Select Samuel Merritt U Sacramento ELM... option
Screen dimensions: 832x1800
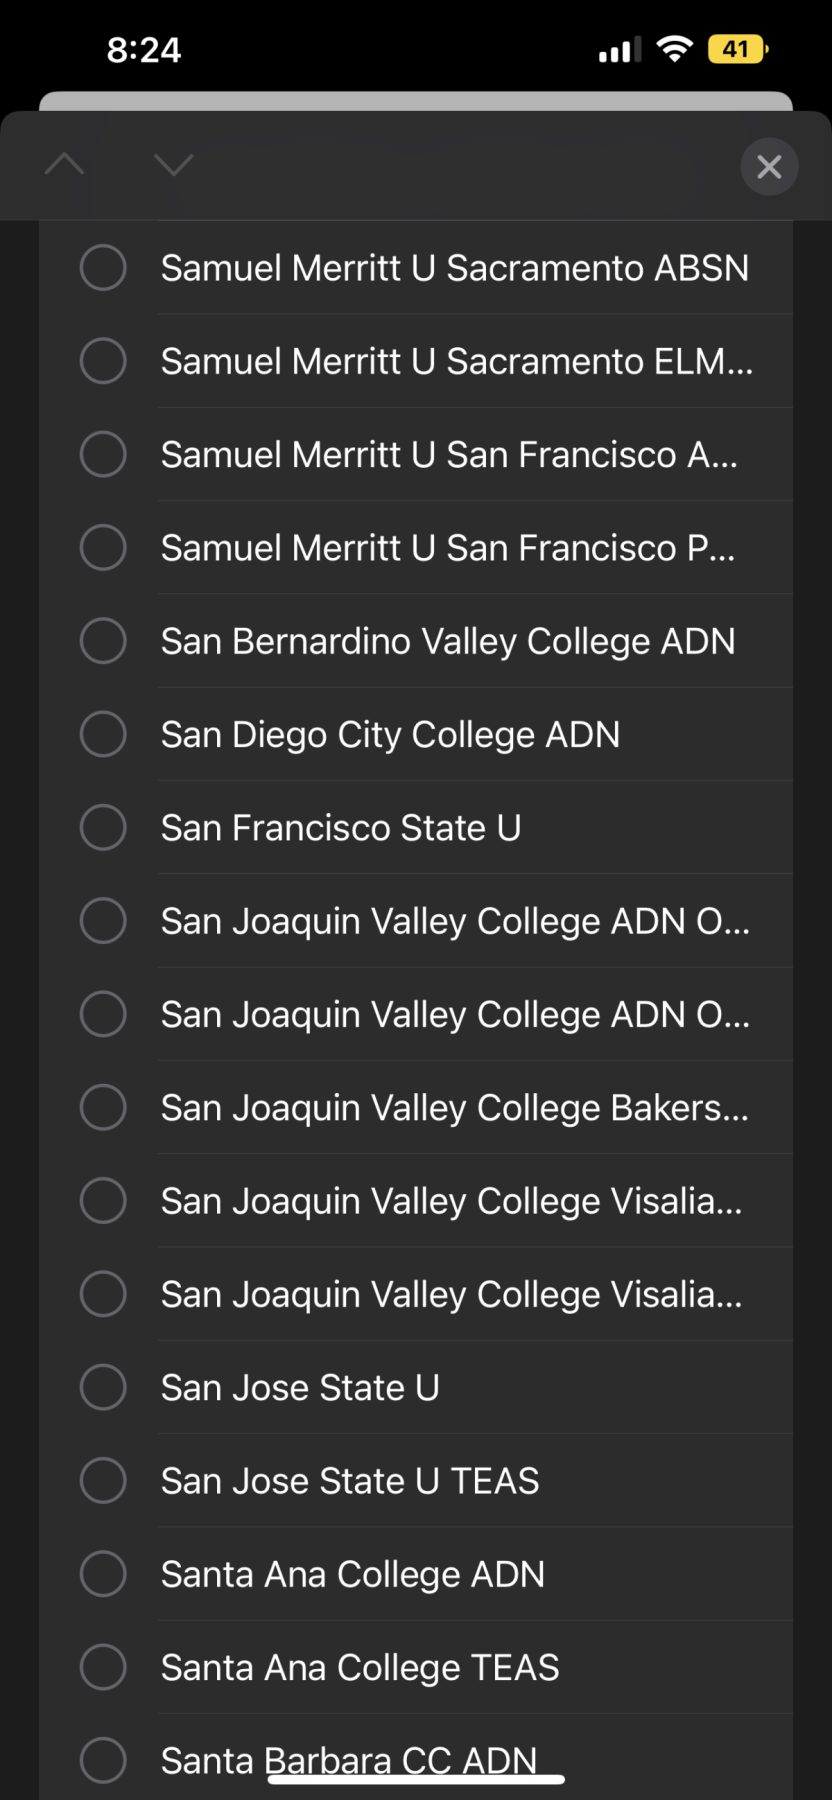coord(416,361)
